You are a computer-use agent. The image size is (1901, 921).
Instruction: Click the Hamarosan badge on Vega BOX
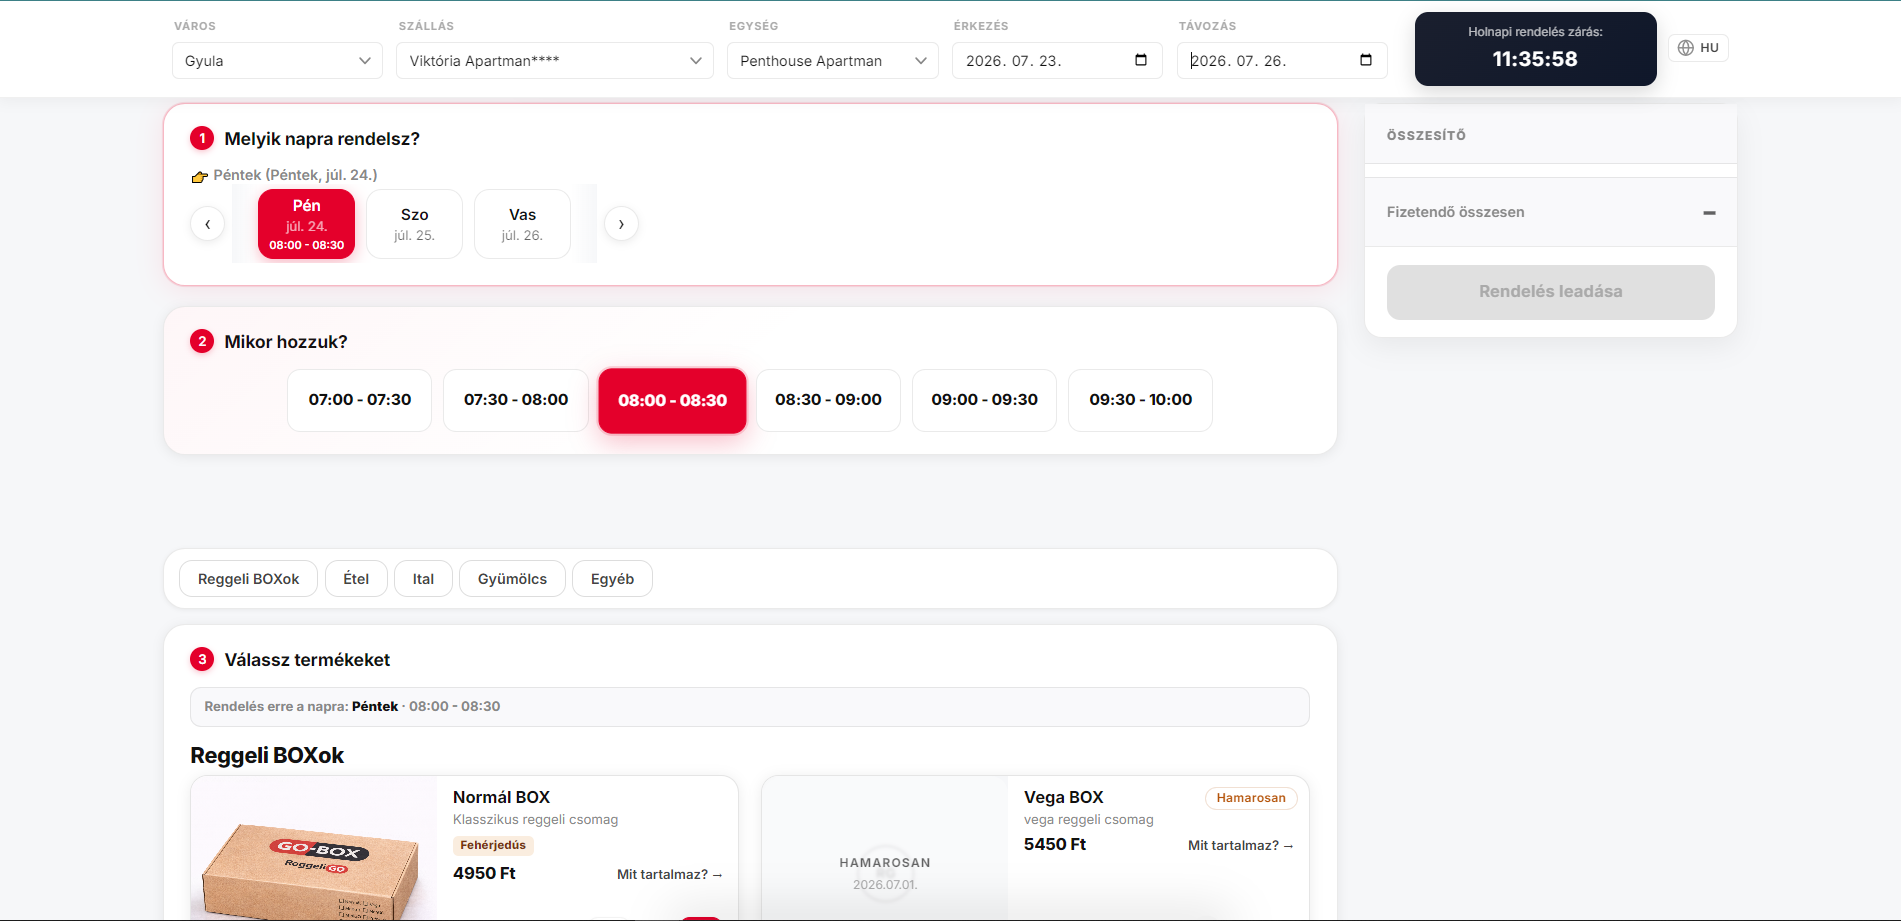tap(1251, 798)
